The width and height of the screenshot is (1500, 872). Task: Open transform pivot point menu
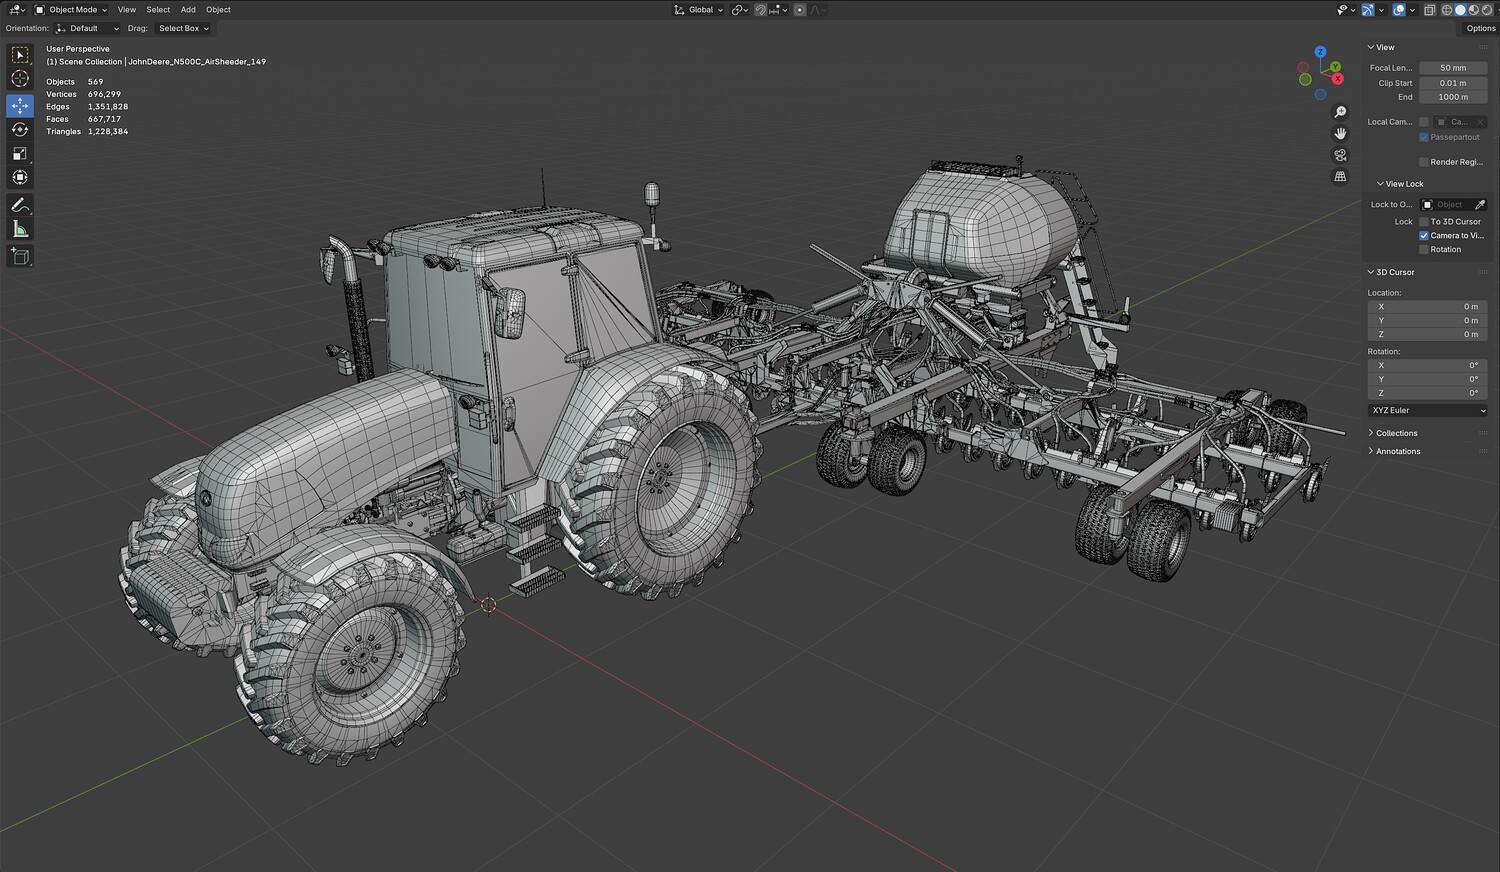point(740,10)
